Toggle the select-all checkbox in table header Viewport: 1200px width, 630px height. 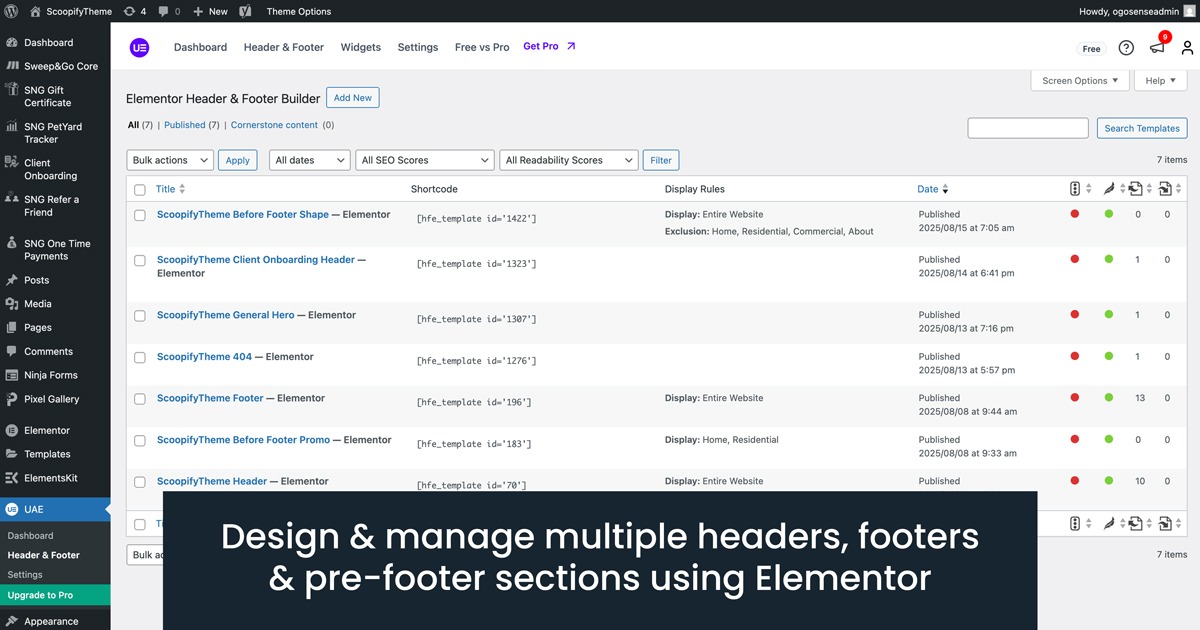[140, 189]
